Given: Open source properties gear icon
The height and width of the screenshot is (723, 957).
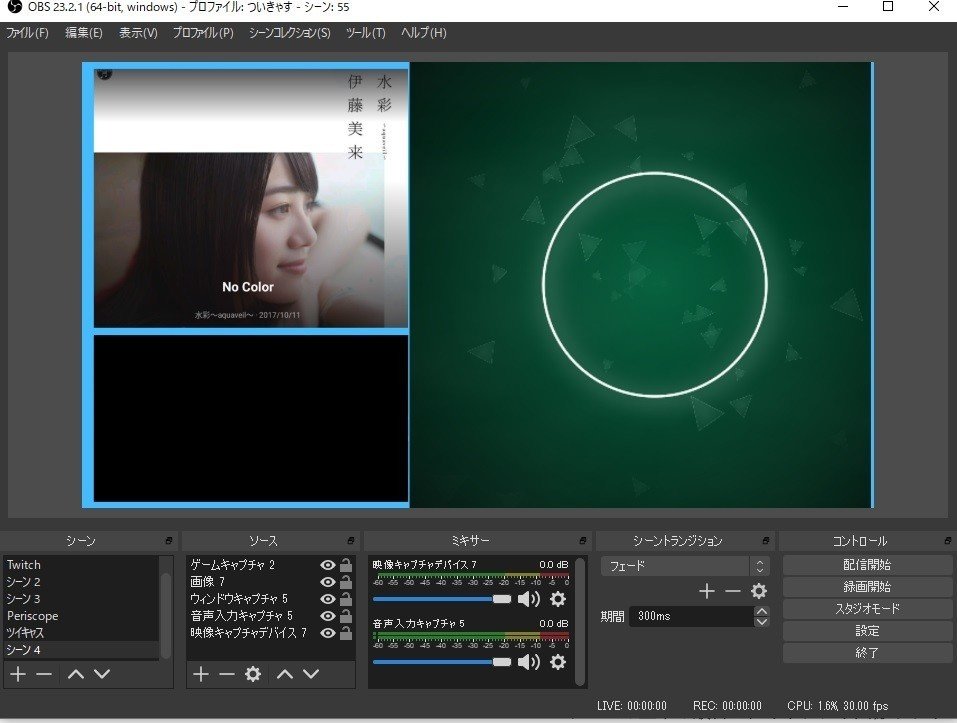Looking at the screenshot, I should [x=253, y=674].
